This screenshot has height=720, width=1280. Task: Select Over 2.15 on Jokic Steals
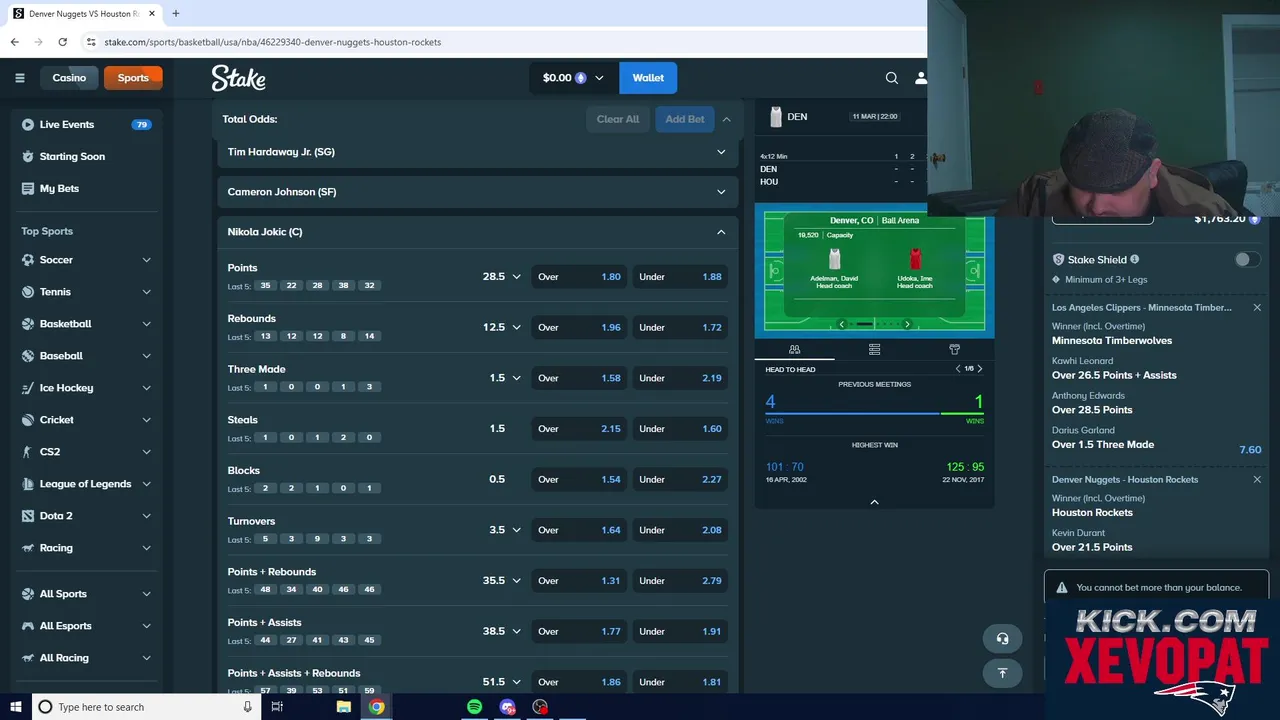point(580,429)
